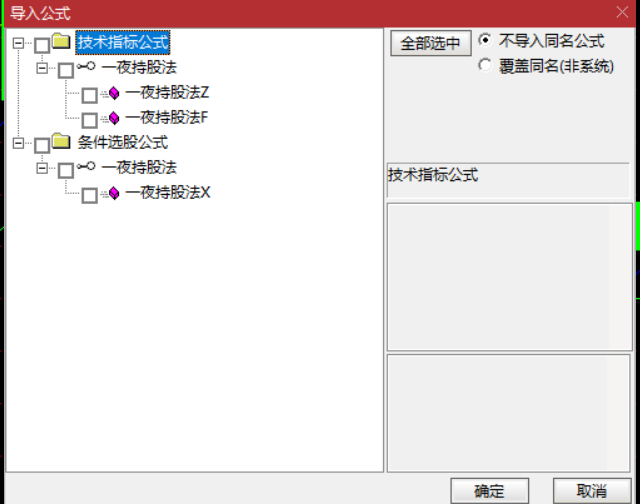The image size is (640, 504).
Task: Click the 技术指标公式 folder icon
Action: pos(61,41)
